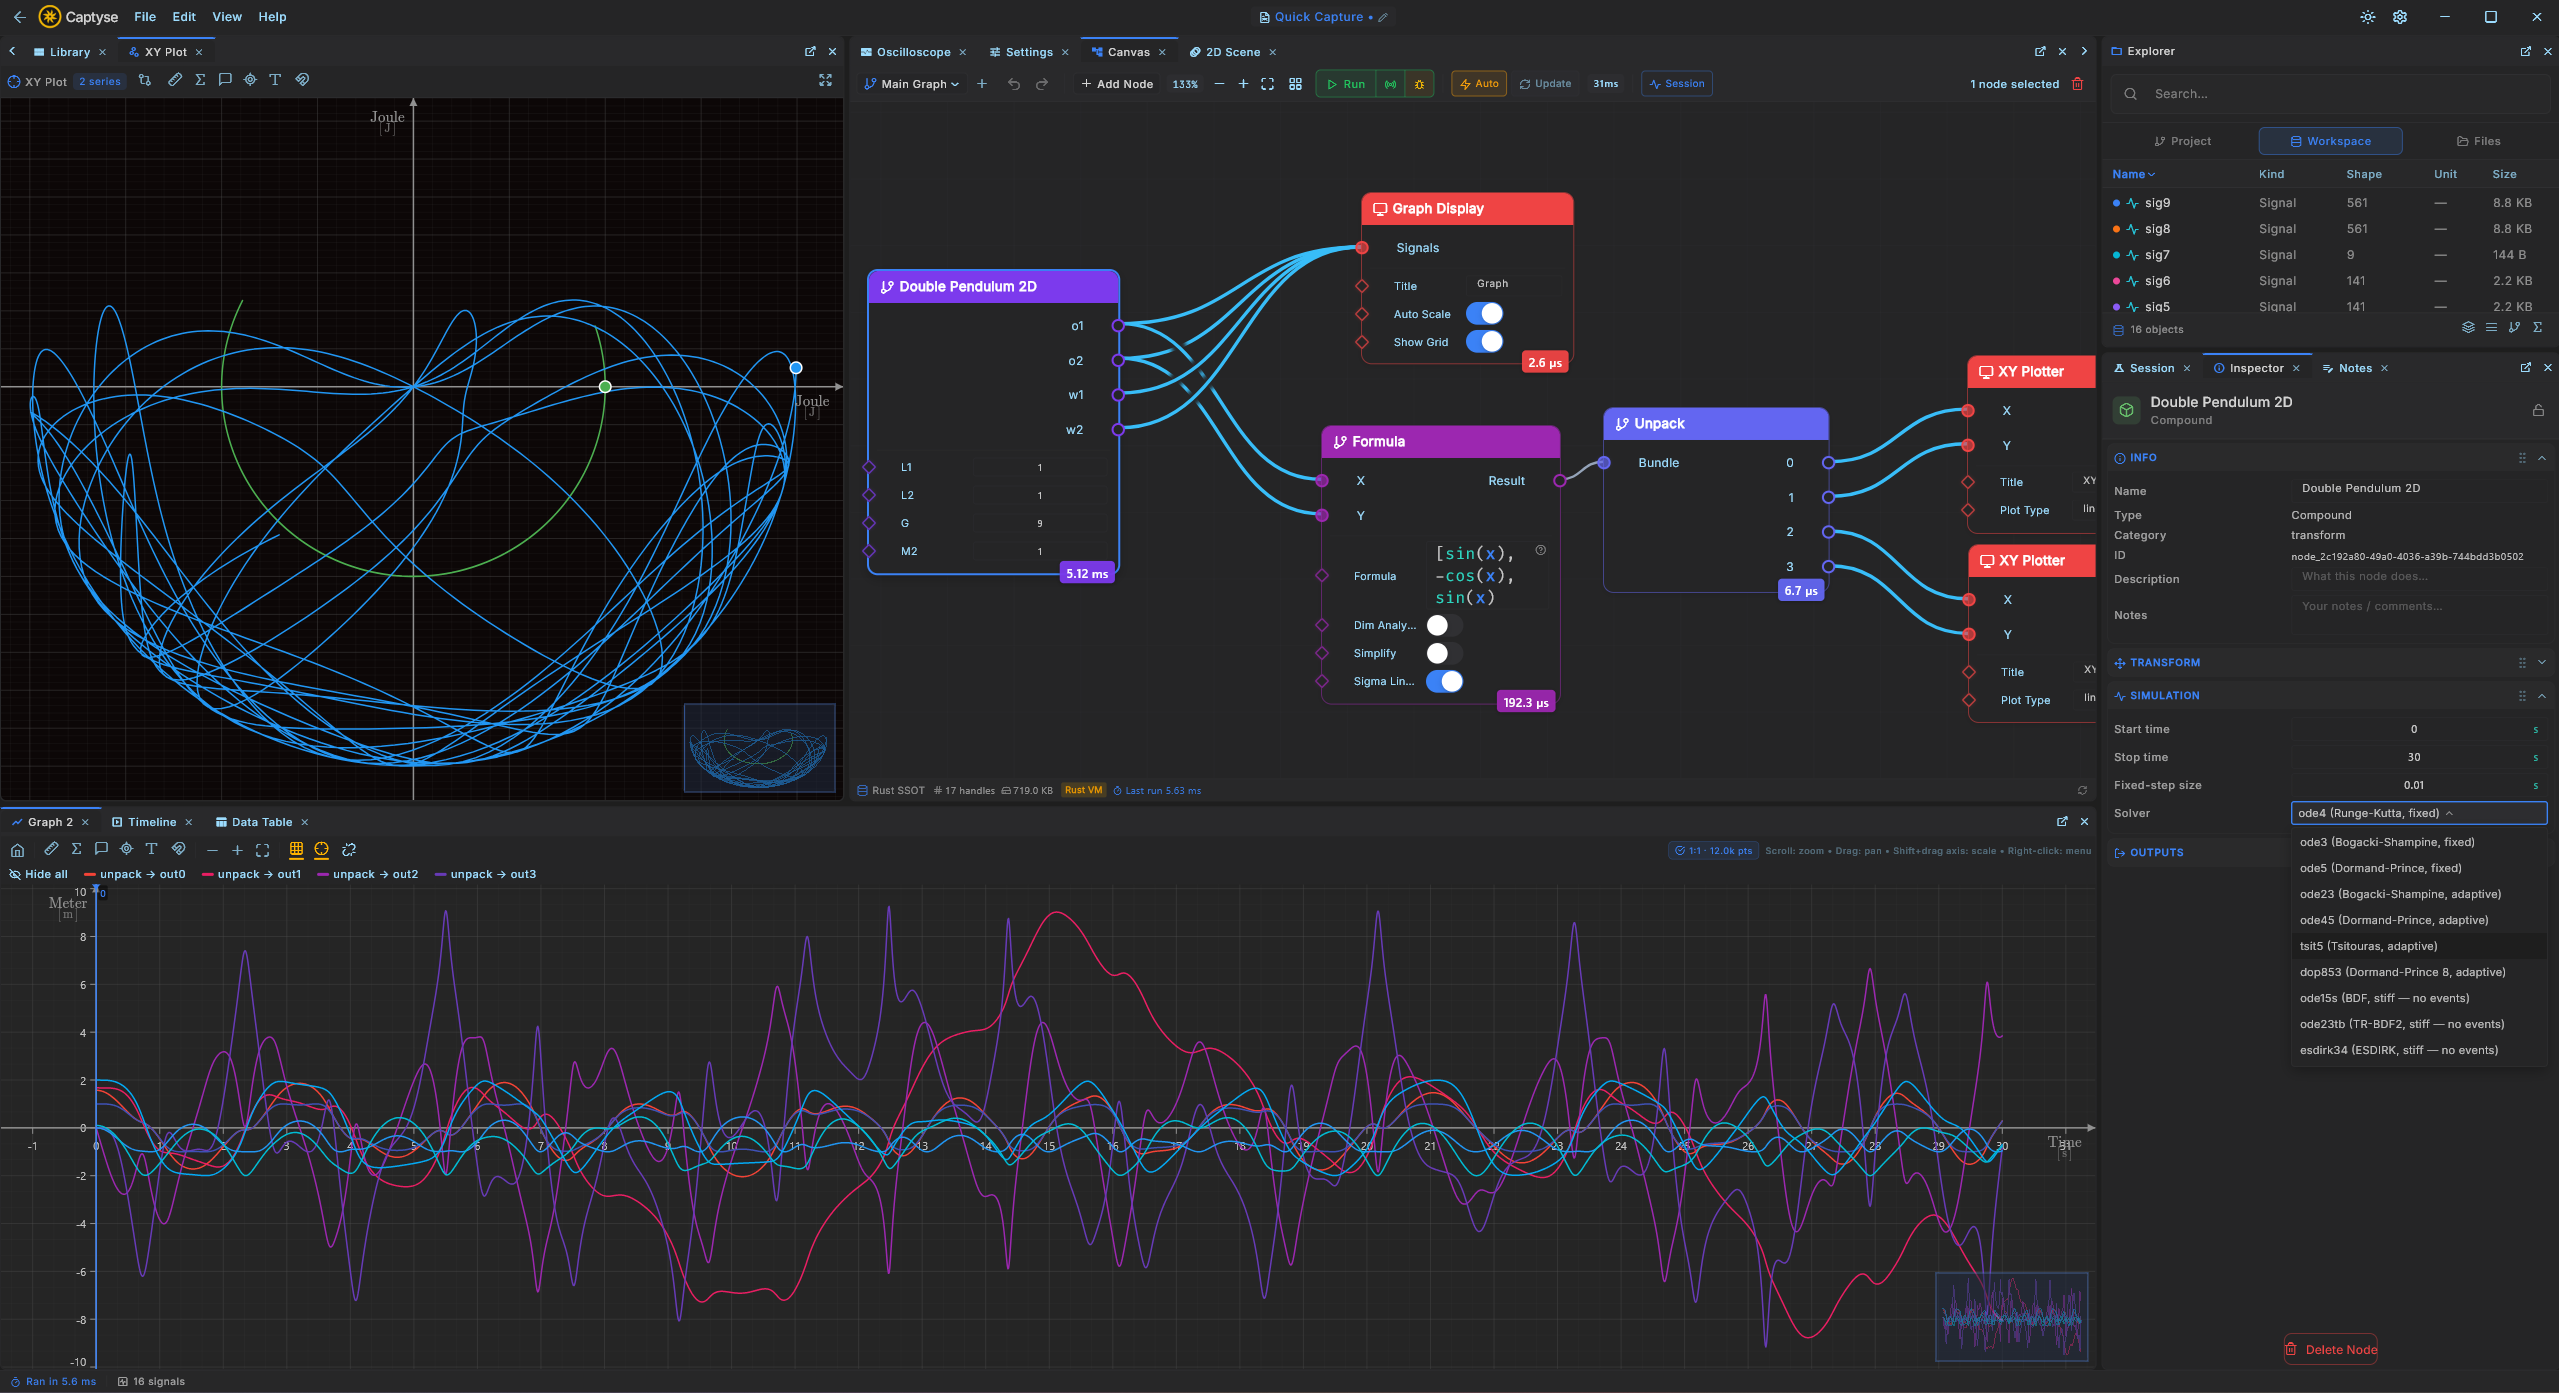Toggle Auto Scale switch on Graph Display
The image size is (2559, 1393).
click(1484, 314)
